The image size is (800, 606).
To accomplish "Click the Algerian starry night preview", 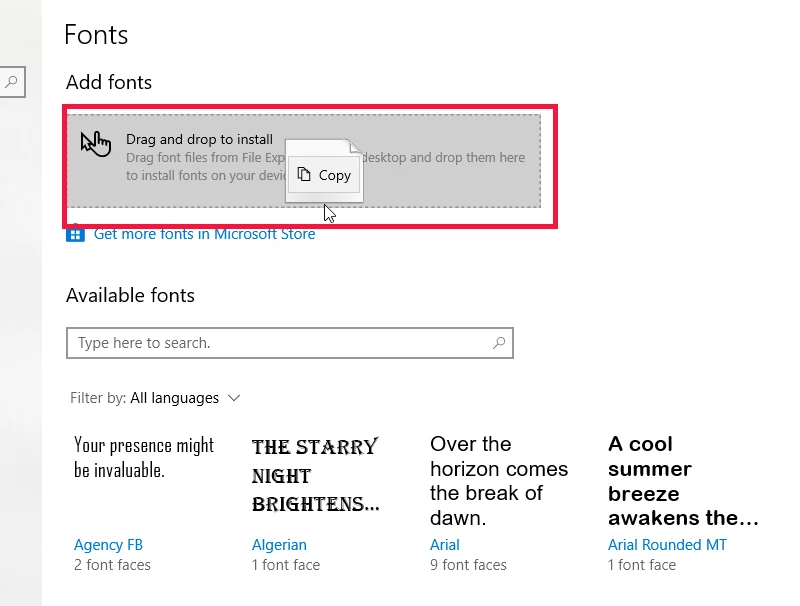I will point(316,475).
